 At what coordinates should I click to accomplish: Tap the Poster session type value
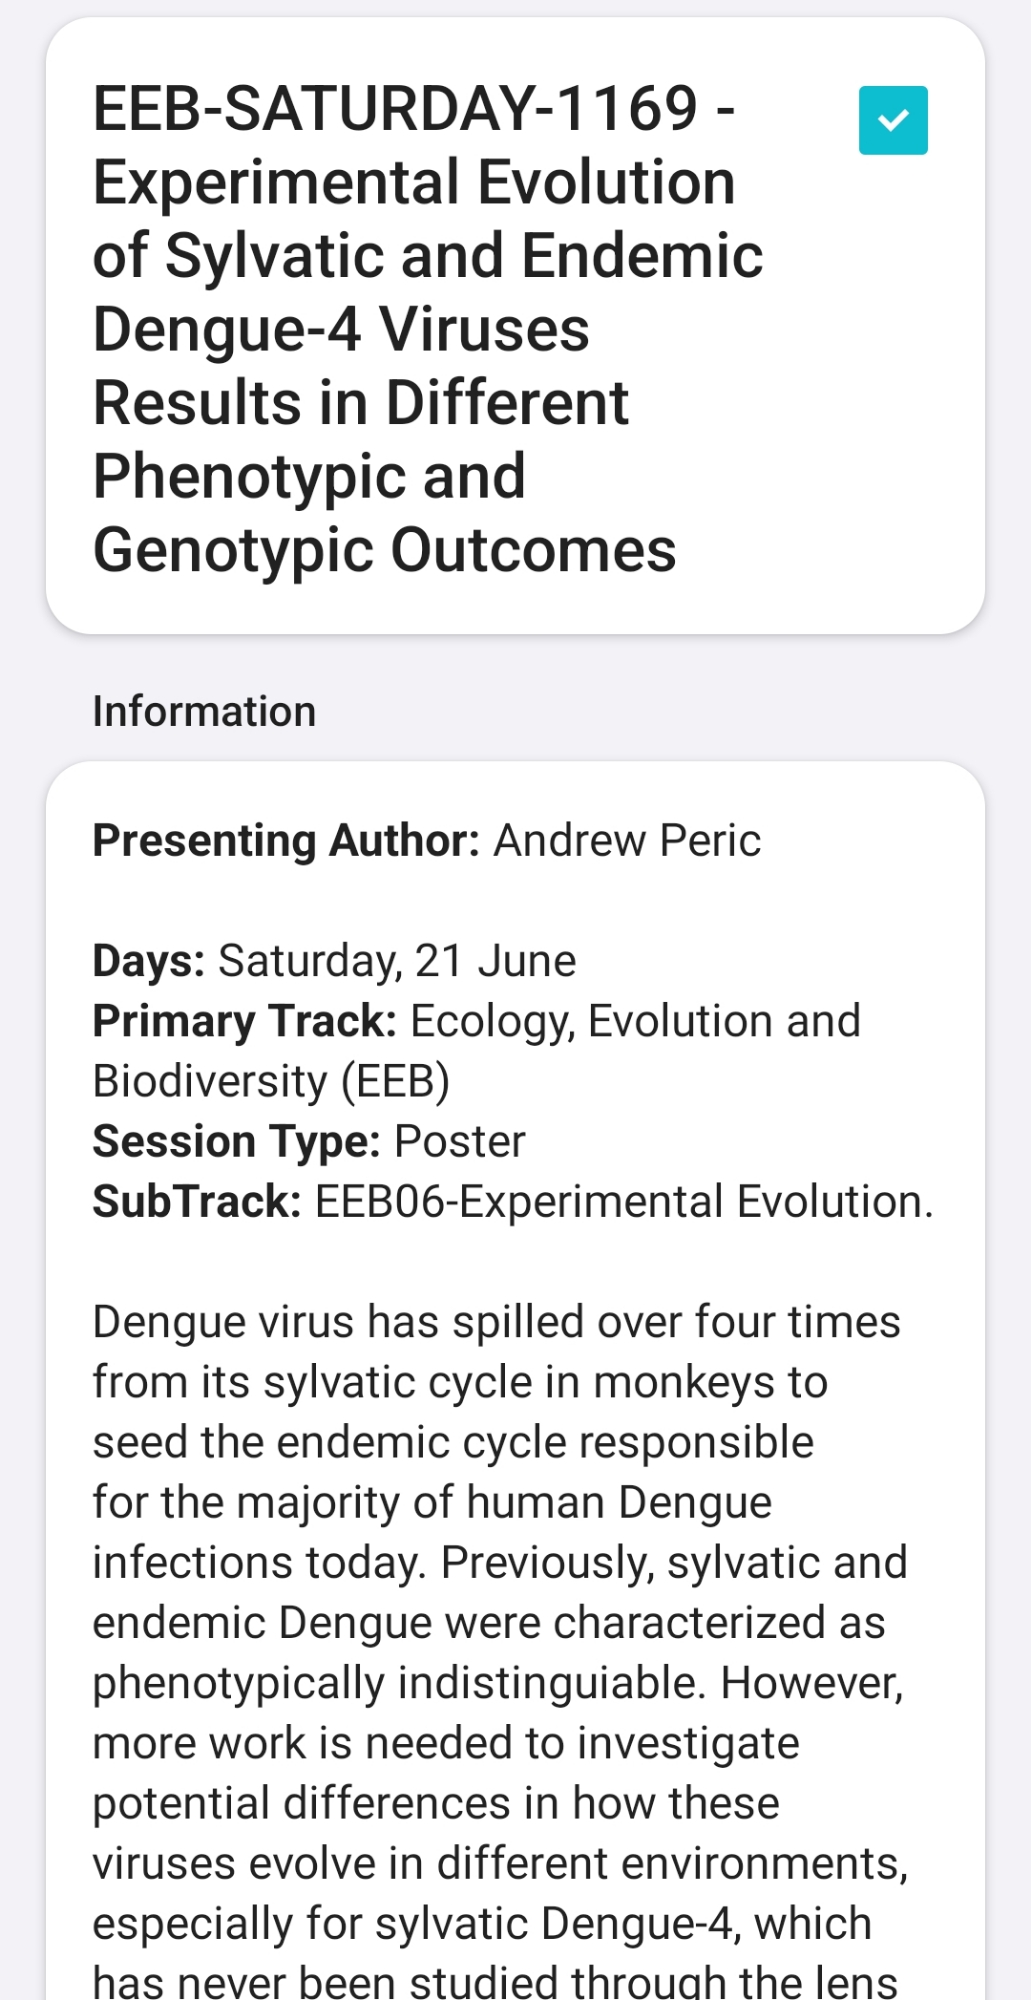(x=460, y=1141)
